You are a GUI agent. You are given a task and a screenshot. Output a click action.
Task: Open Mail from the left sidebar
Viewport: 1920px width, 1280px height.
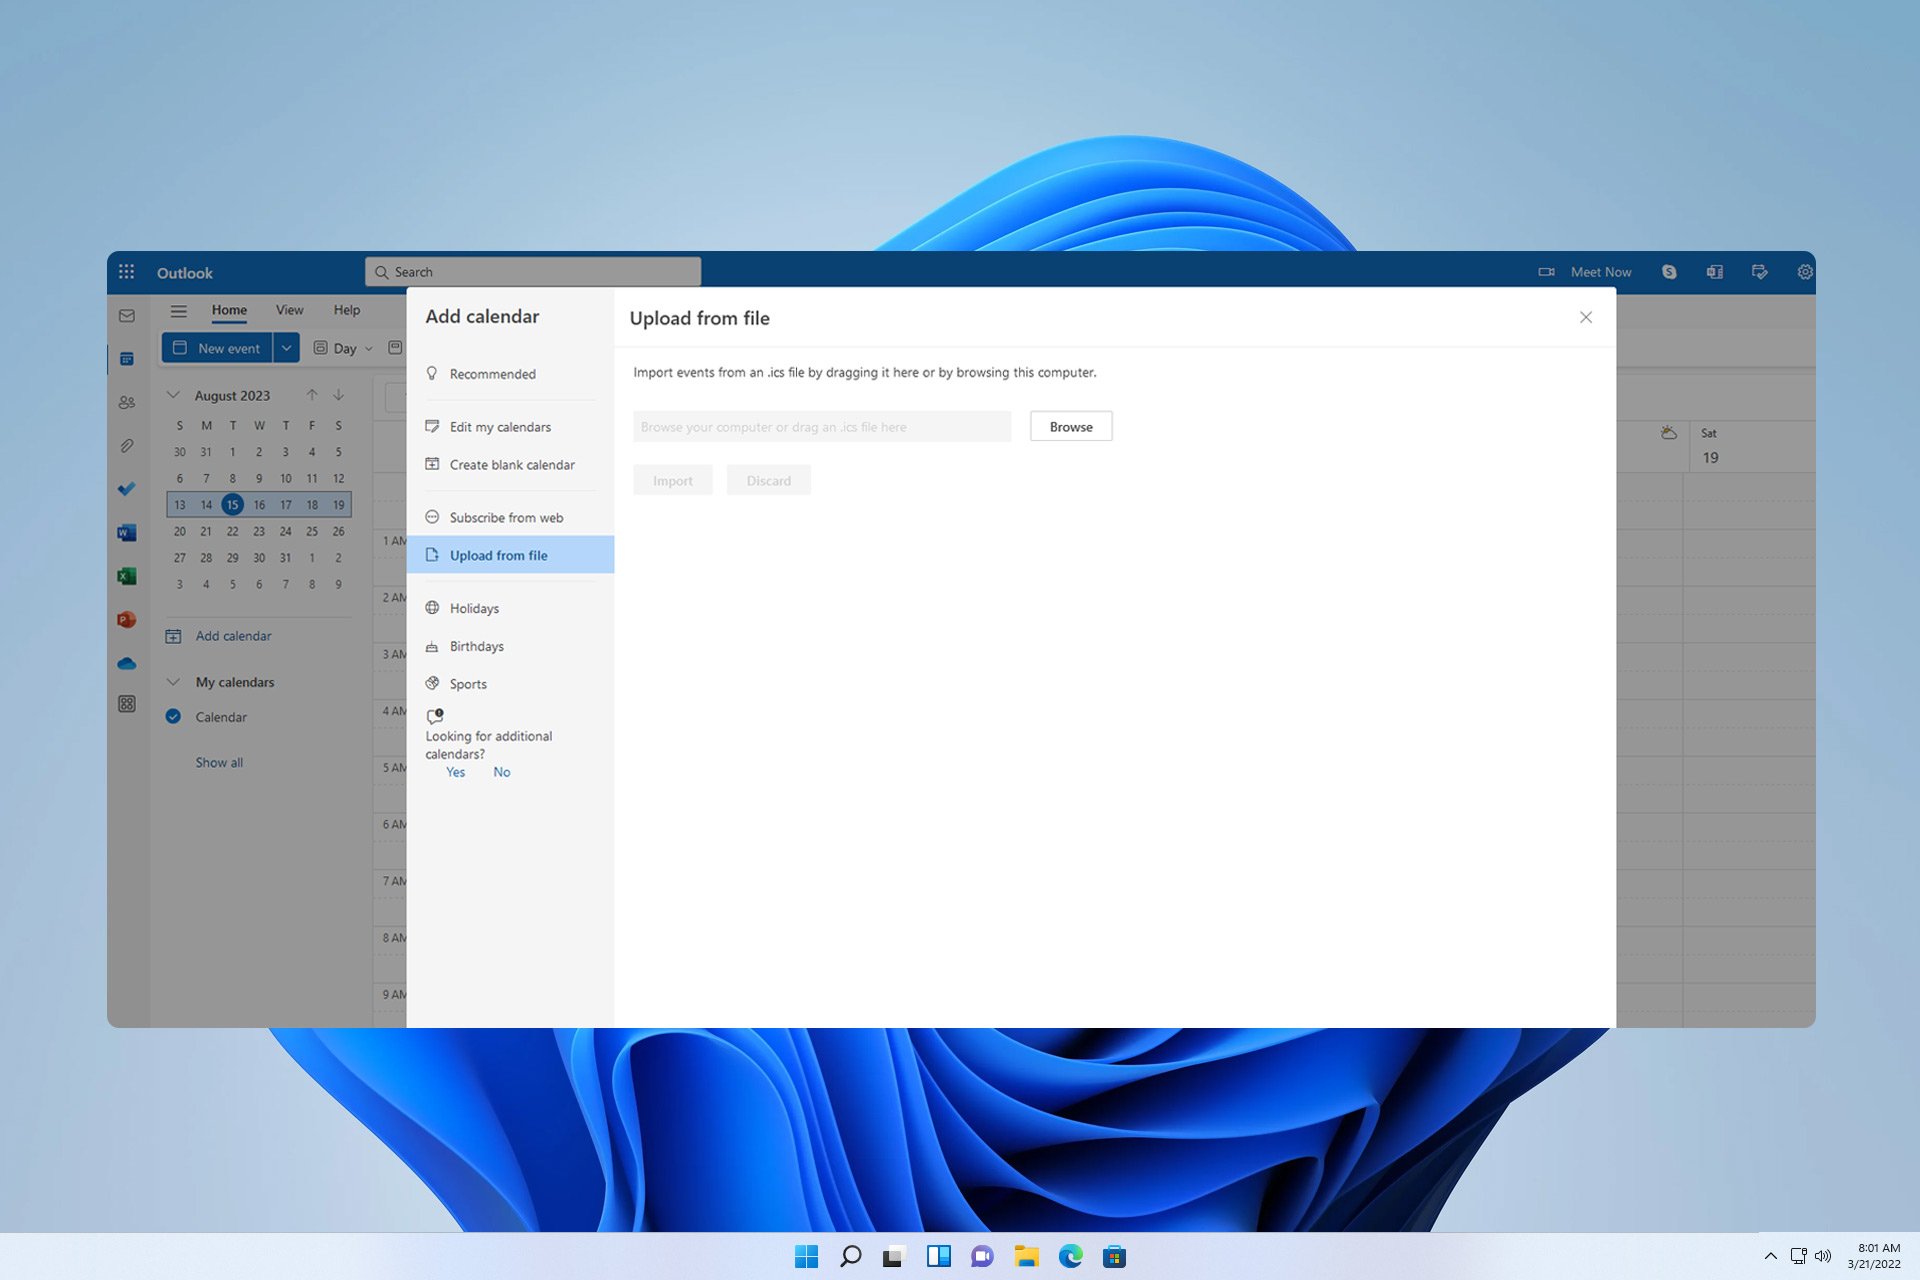pyautogui.click(x=127, y=316)
